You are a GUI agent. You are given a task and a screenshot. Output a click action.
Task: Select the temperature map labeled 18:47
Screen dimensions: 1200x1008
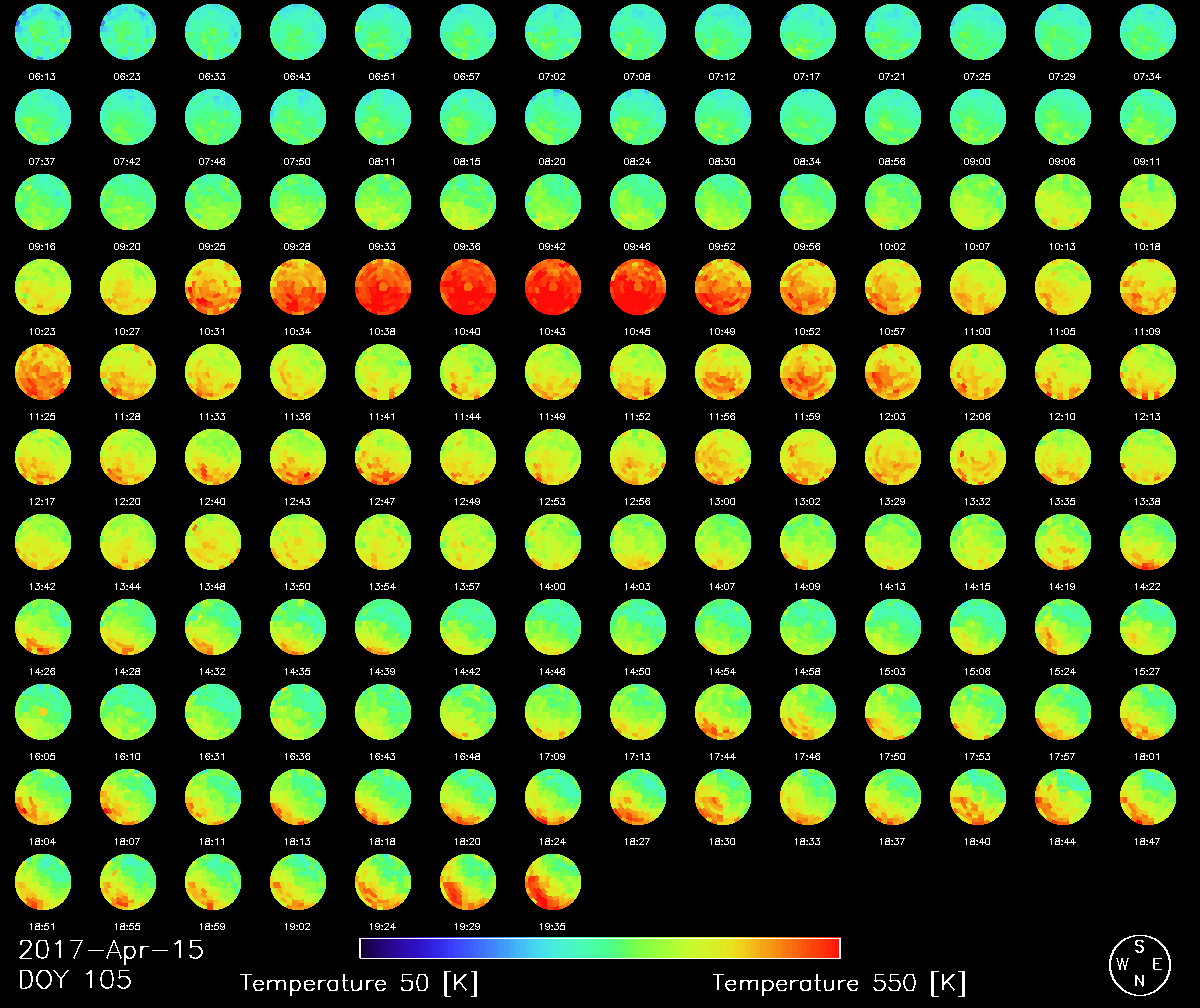pos(1148,797)
